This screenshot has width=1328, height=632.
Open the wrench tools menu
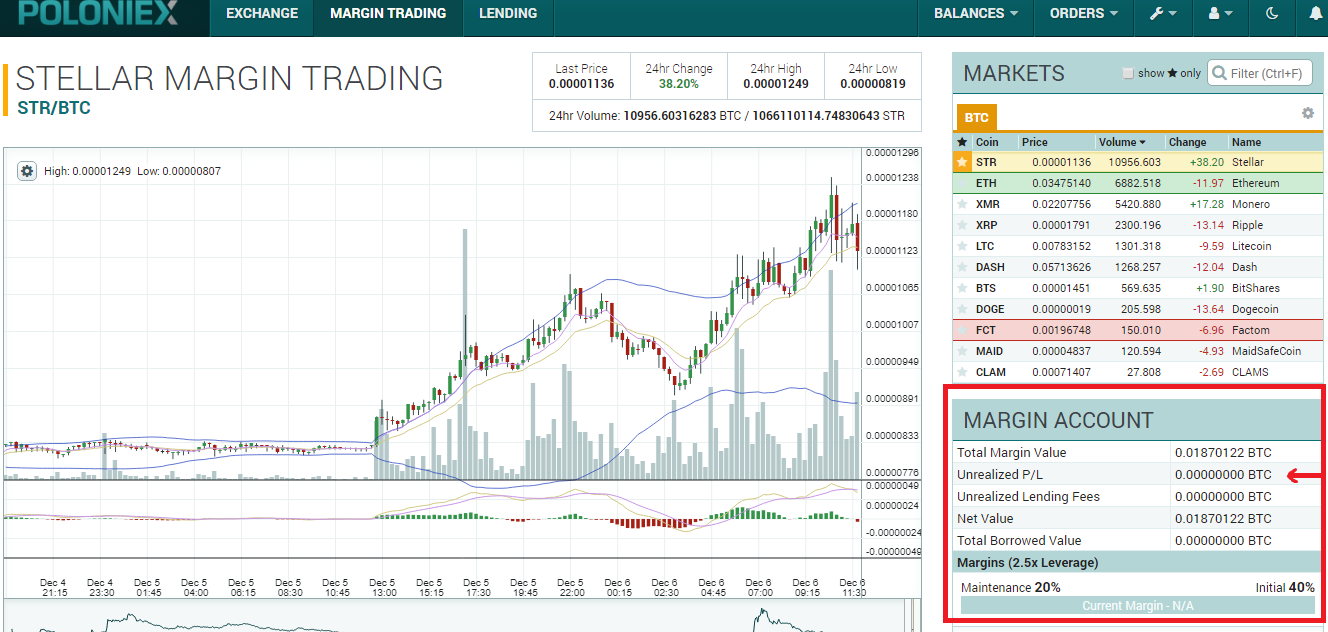click(1163, 14)
